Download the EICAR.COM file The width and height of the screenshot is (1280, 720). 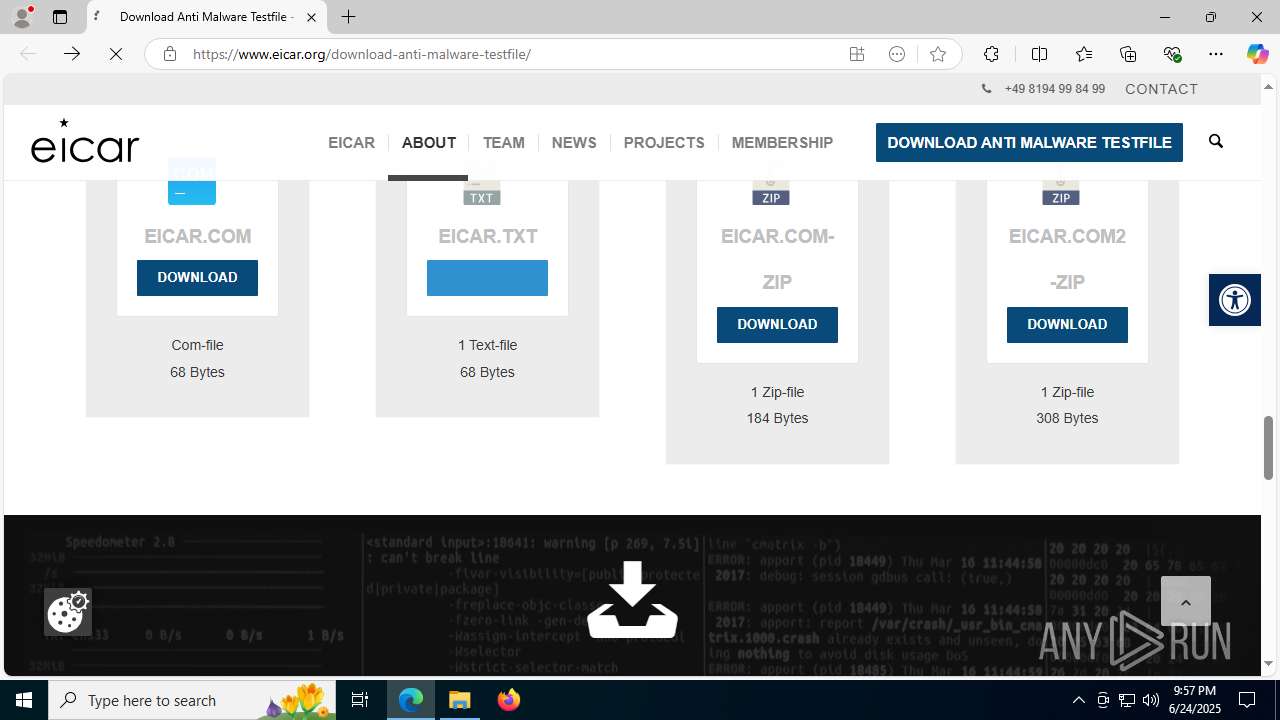[197, 278]
